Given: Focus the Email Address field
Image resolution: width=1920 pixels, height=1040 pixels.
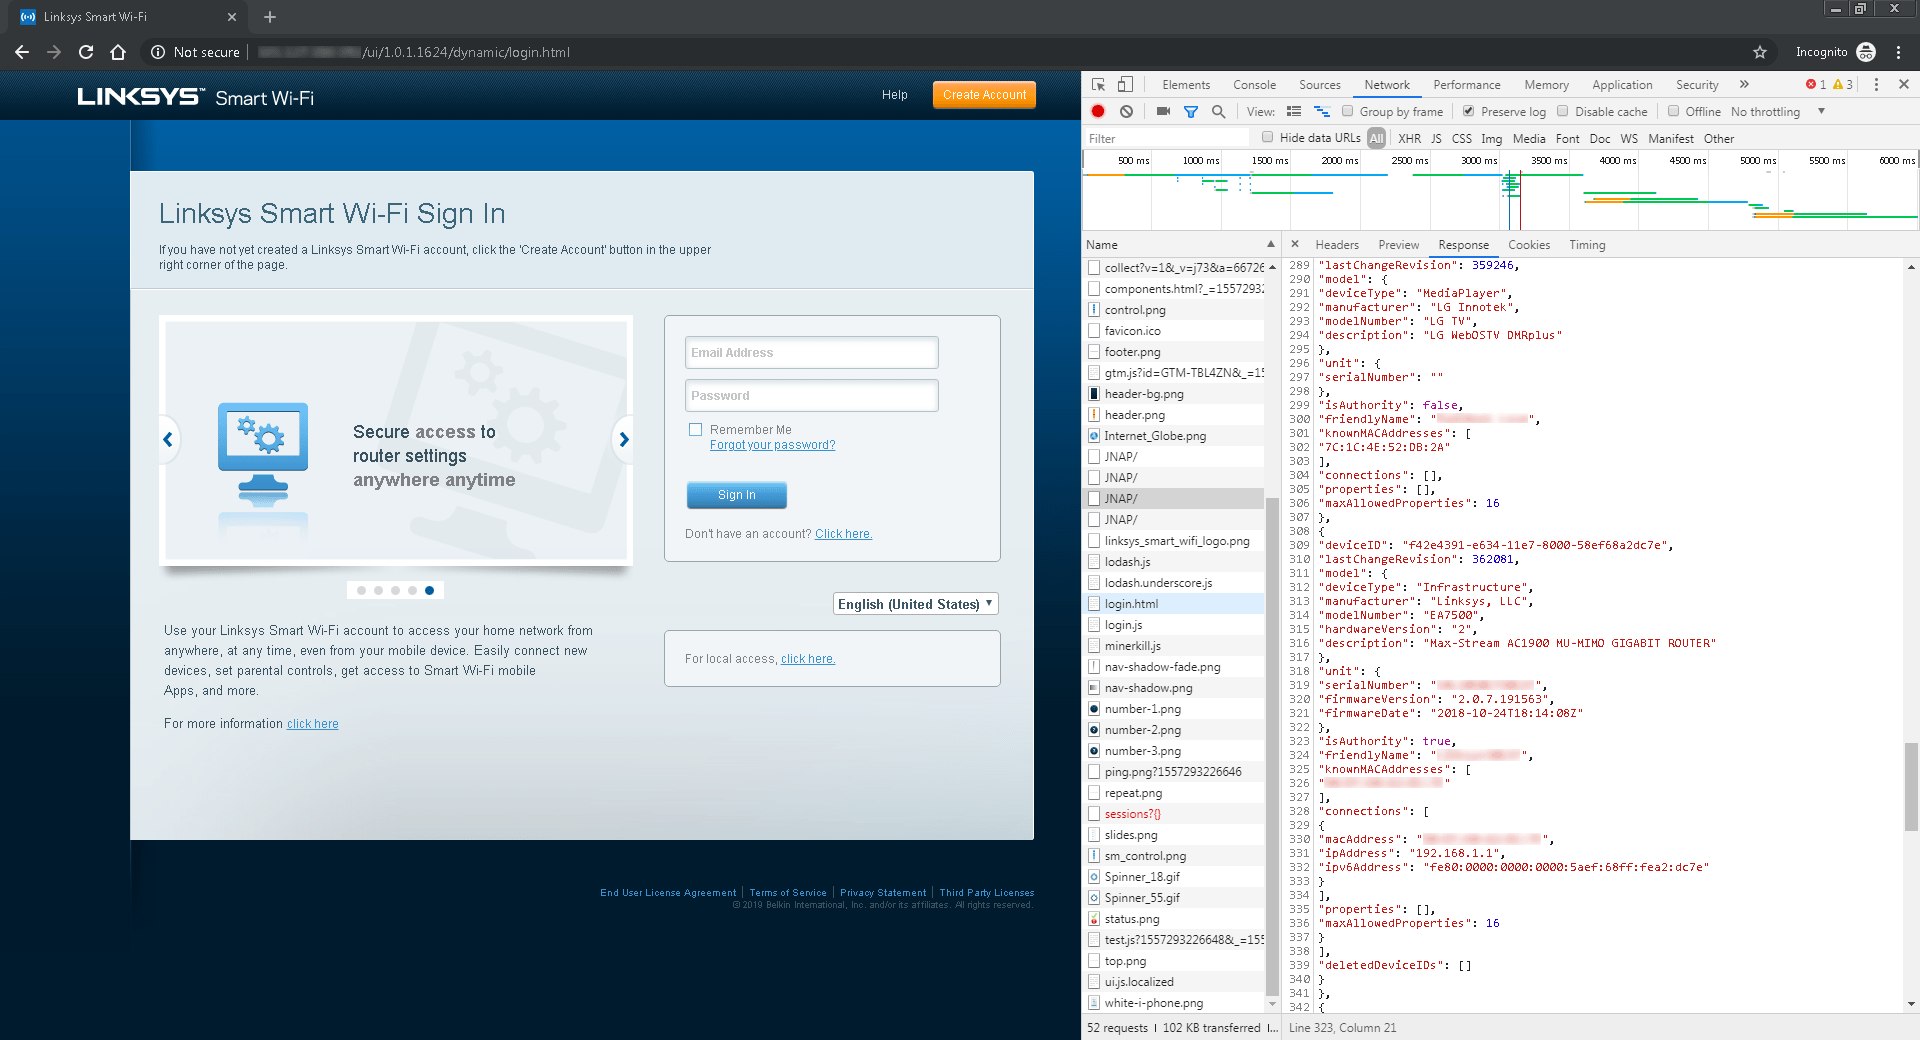Looking at the screenshot, I should click(x=812, y=353).
